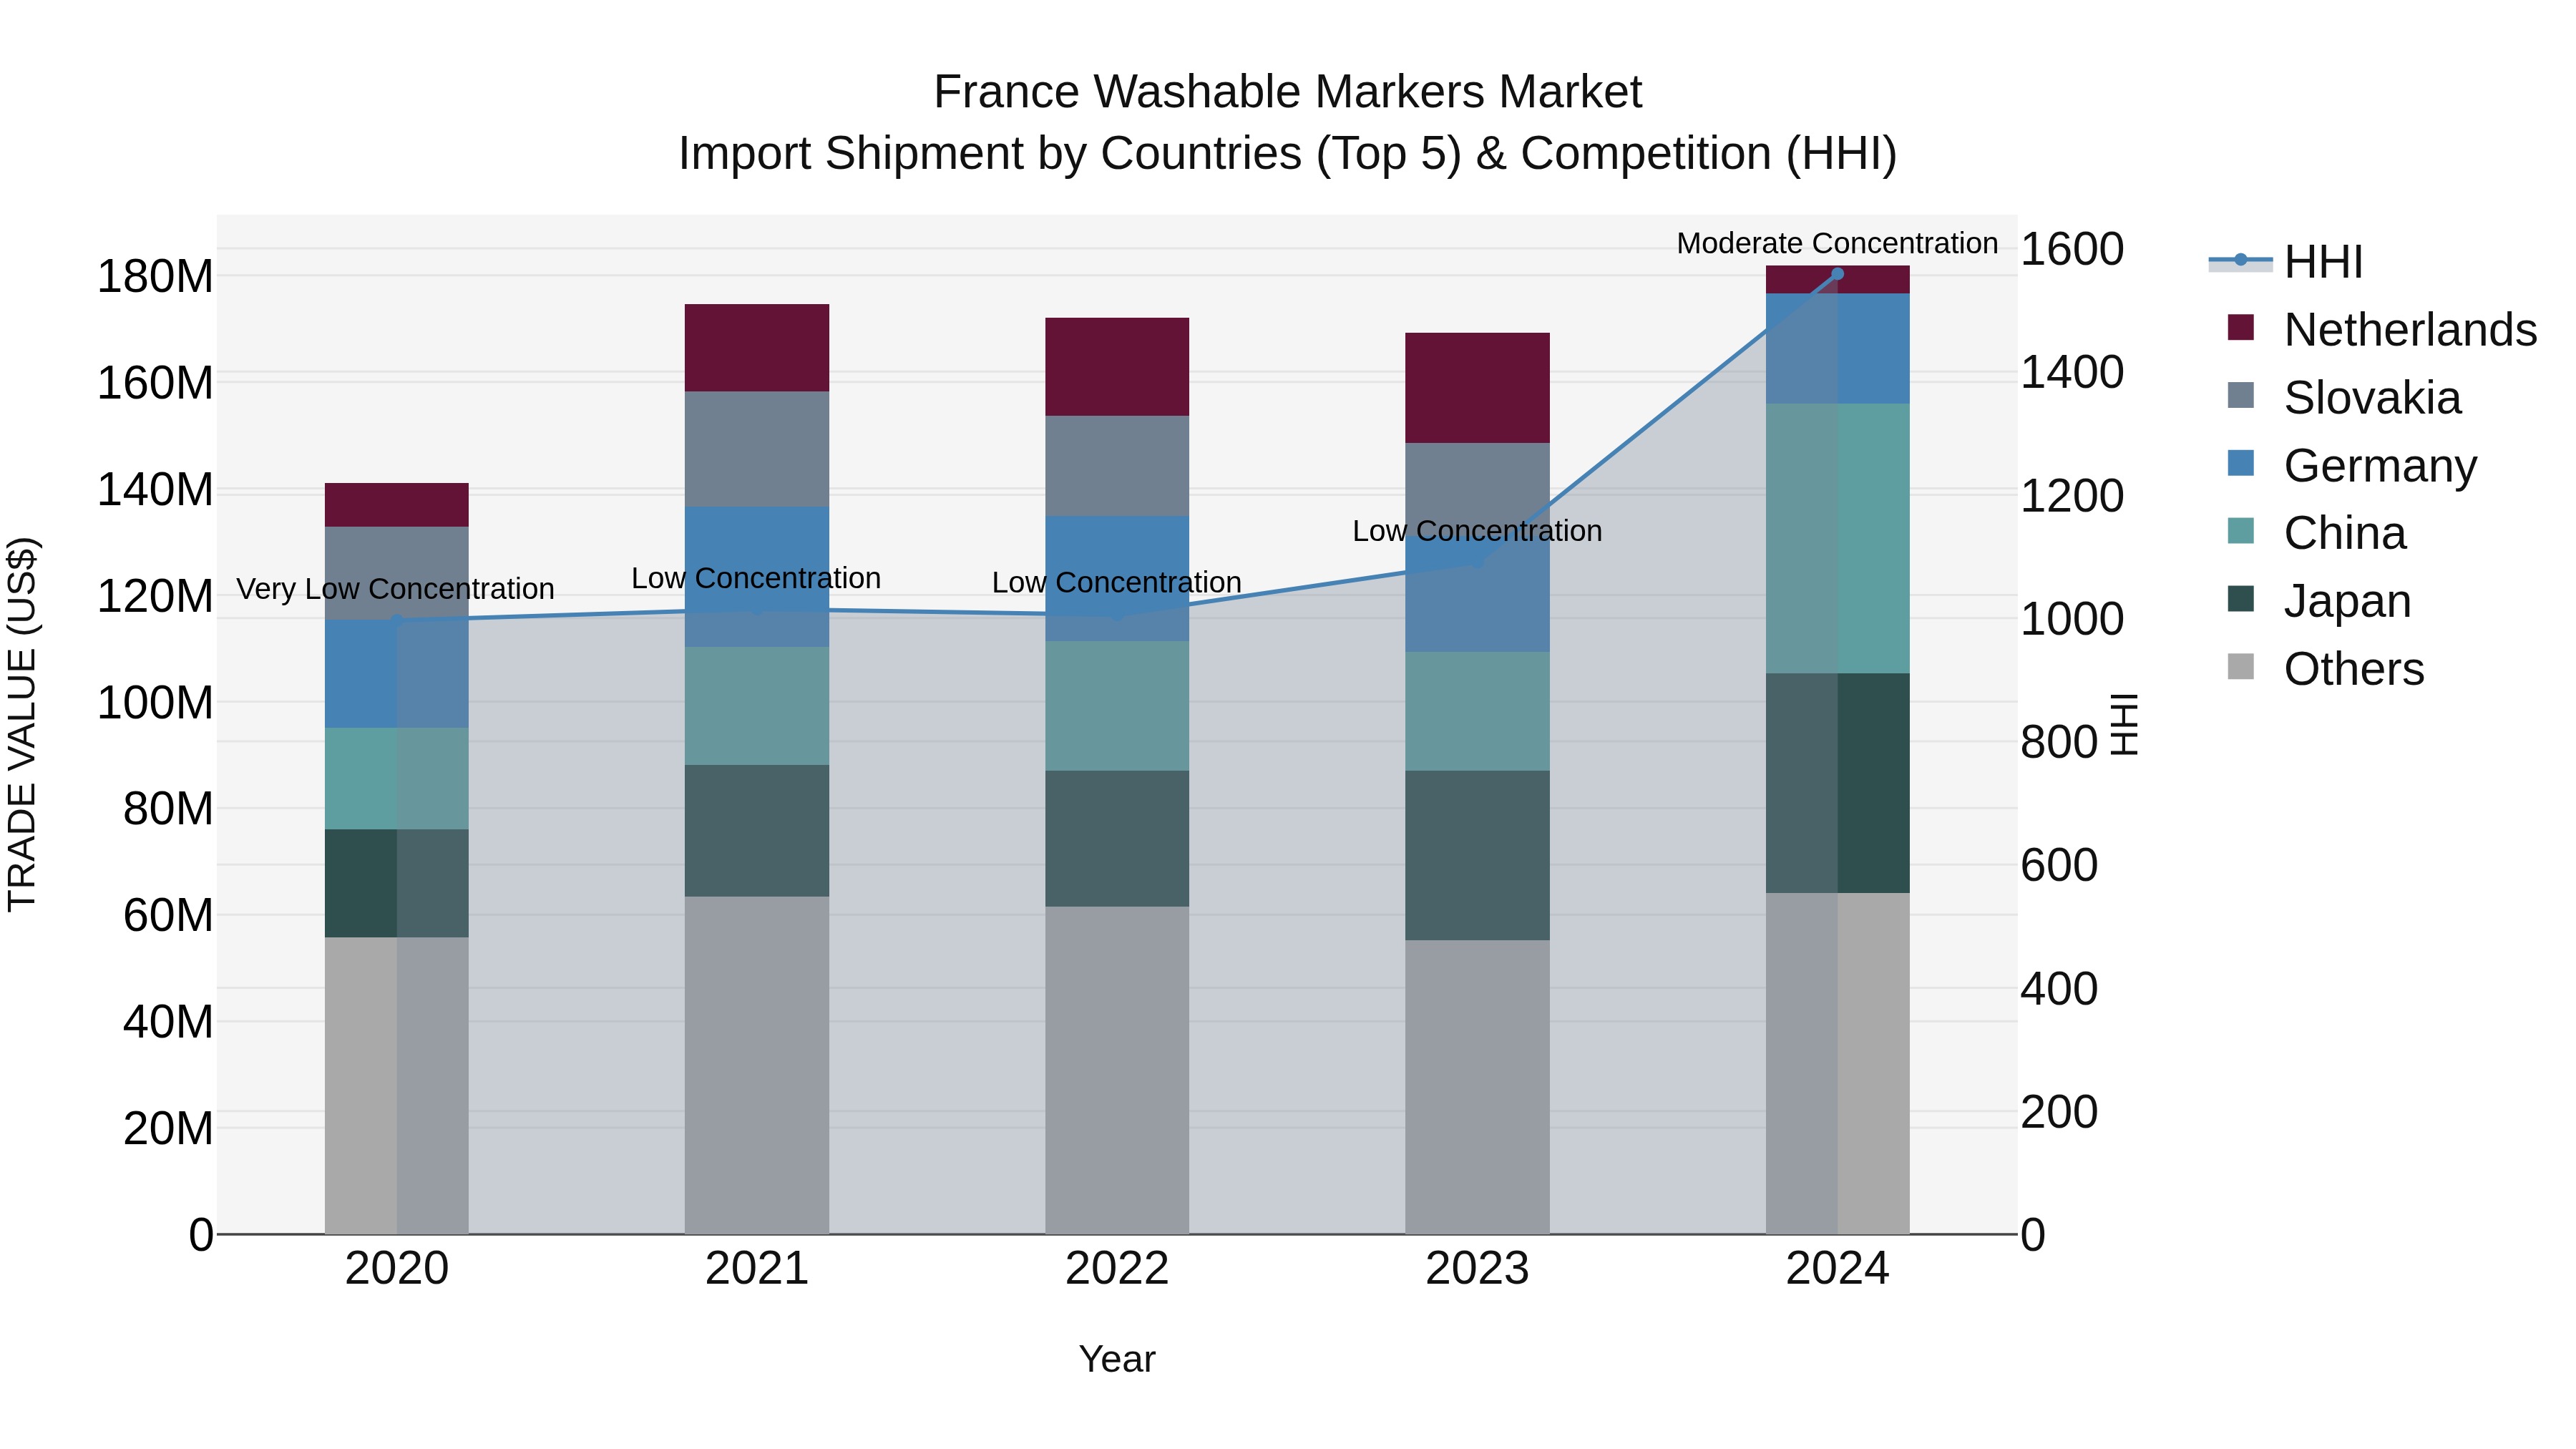Click the Netherlands segment of 2020 bar
The image size is (2576, 1449).
click(397, 505)
